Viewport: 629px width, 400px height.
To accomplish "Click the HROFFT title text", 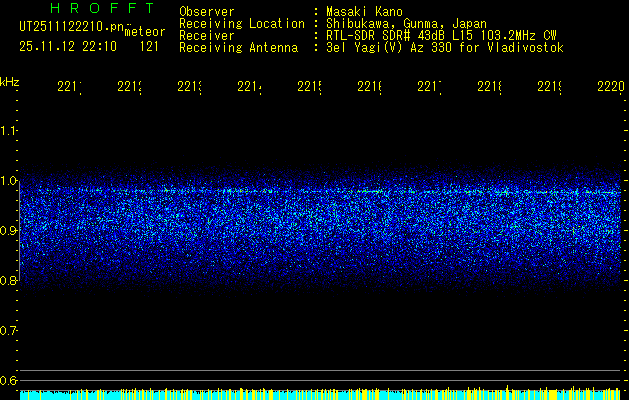I will 102,8.
